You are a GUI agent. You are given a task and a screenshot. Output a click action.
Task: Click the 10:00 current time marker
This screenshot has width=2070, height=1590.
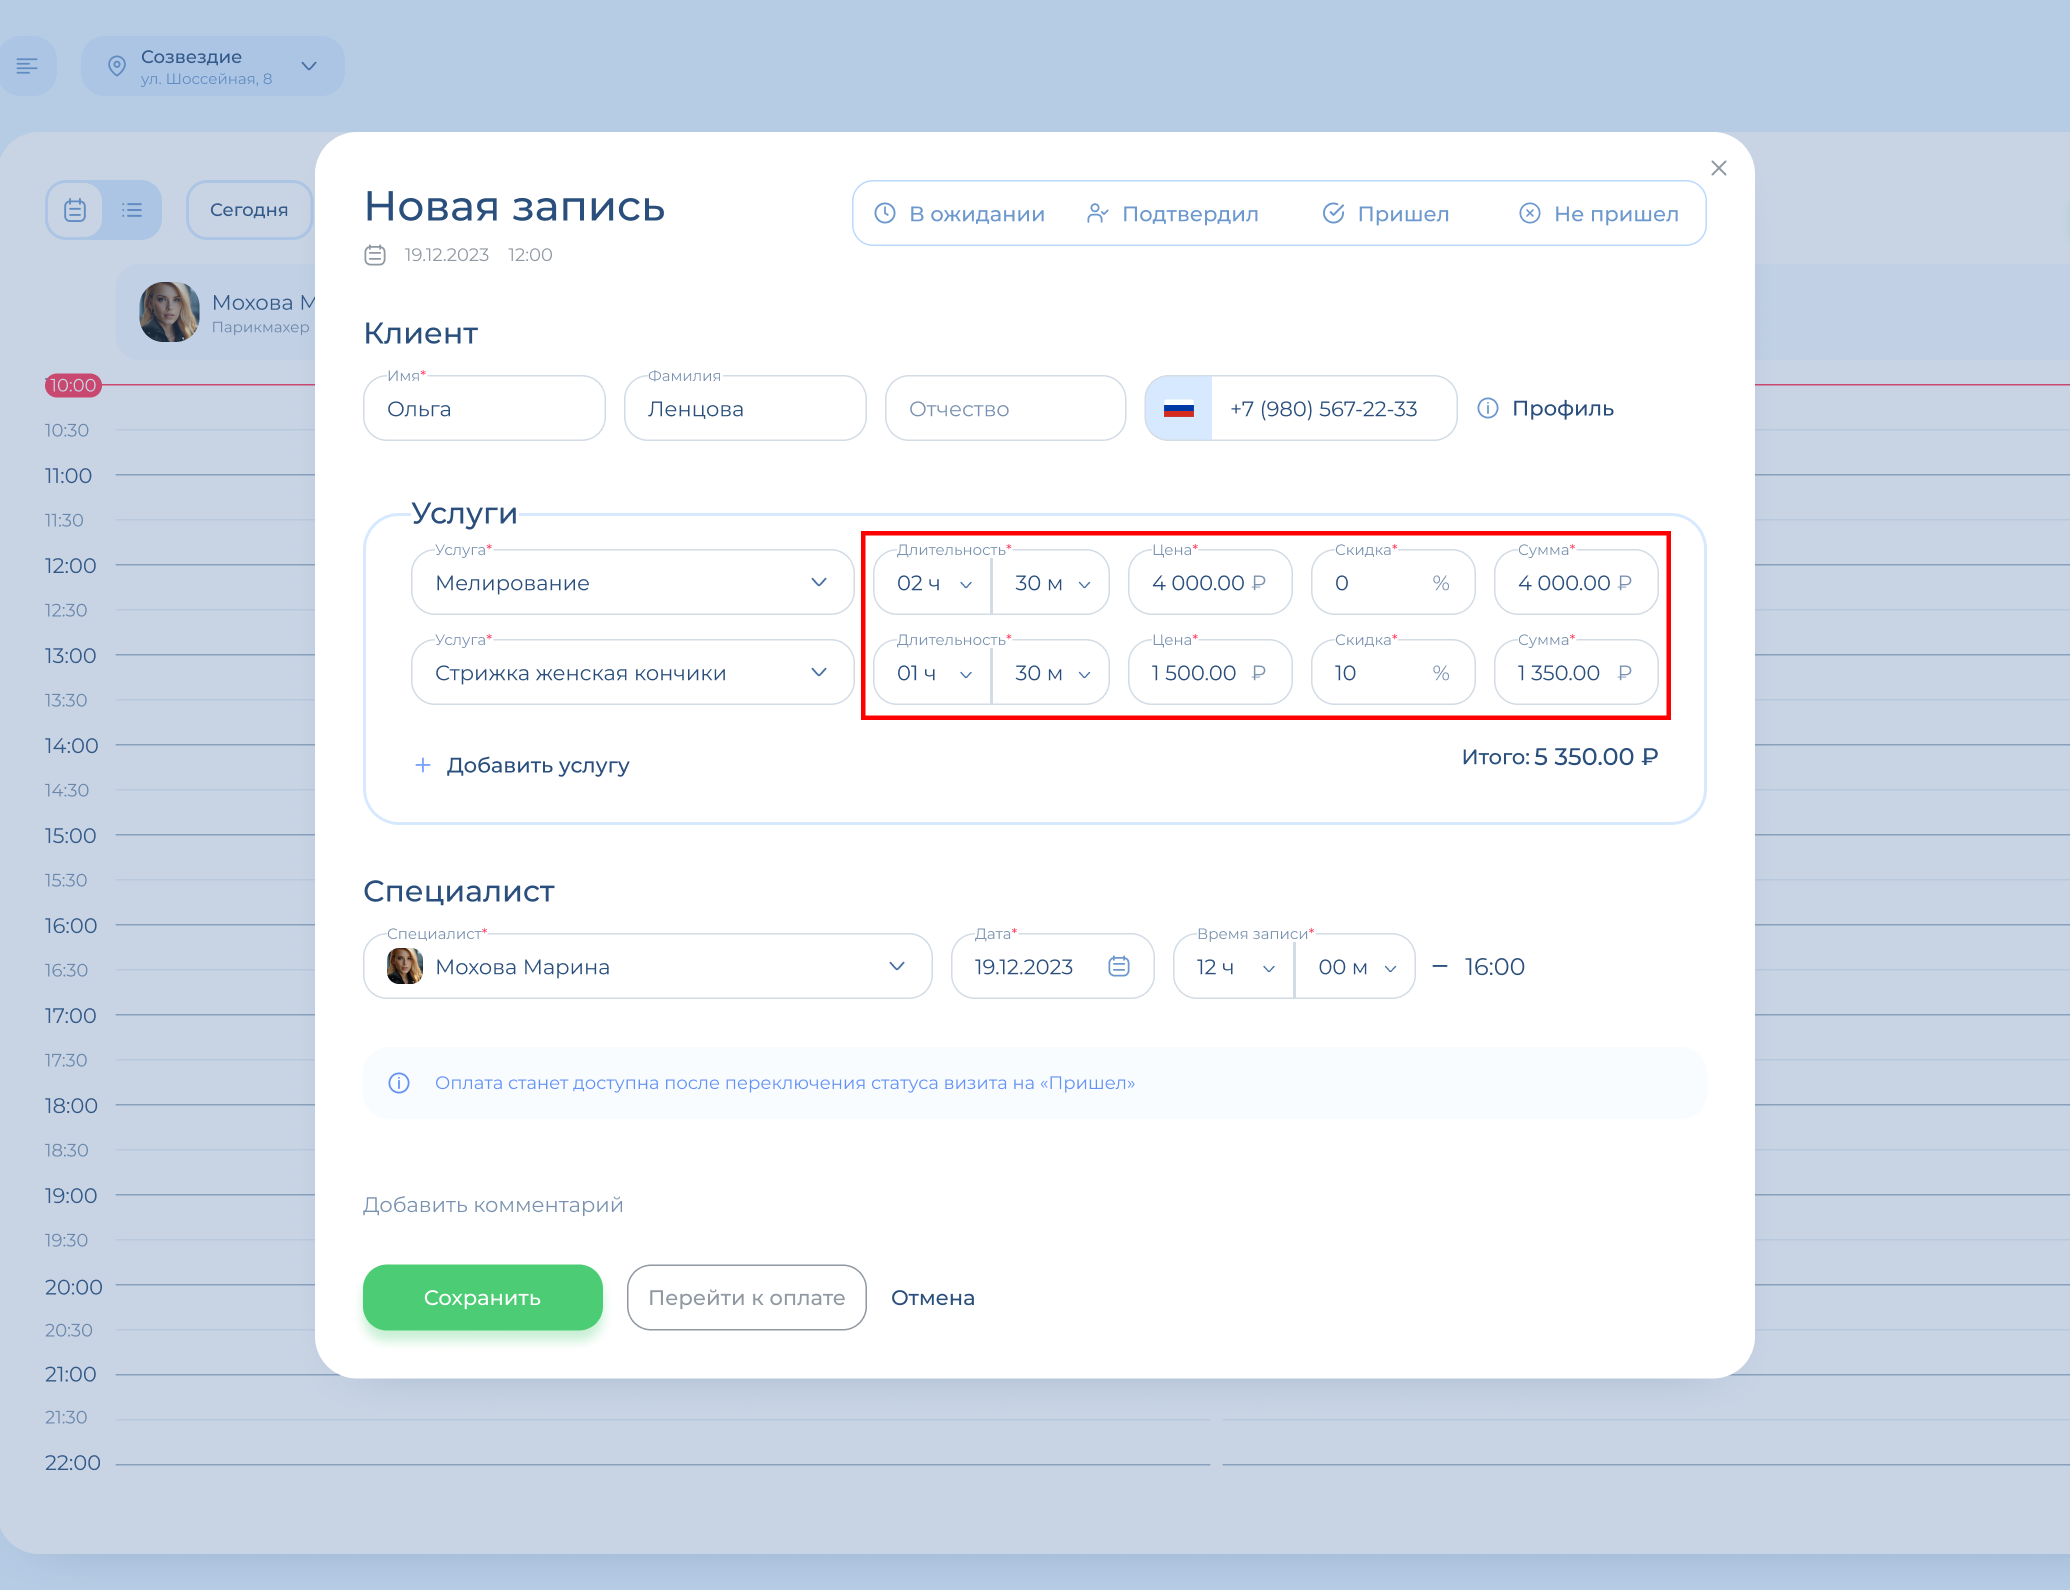73,385
